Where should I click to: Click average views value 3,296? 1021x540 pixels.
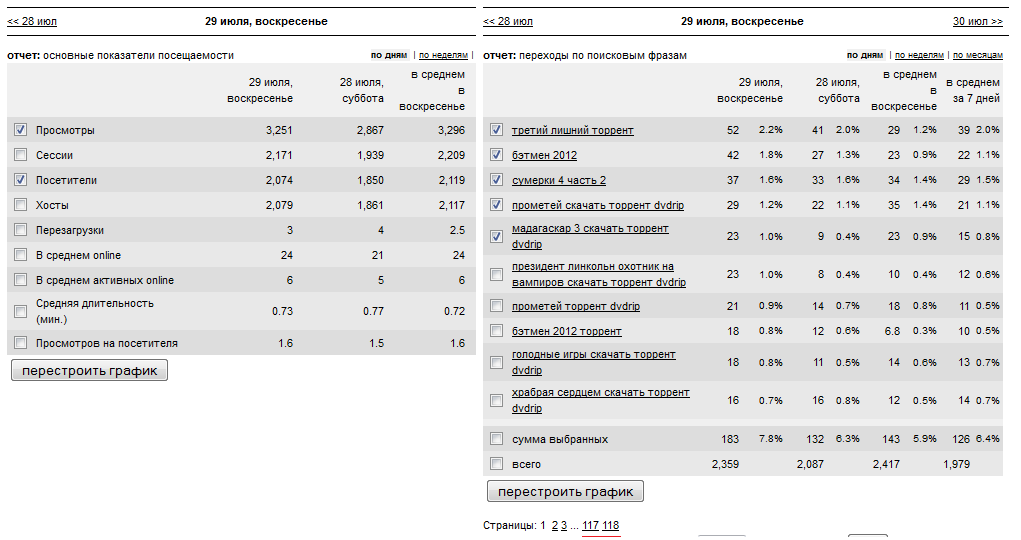[x=451, y=130]
